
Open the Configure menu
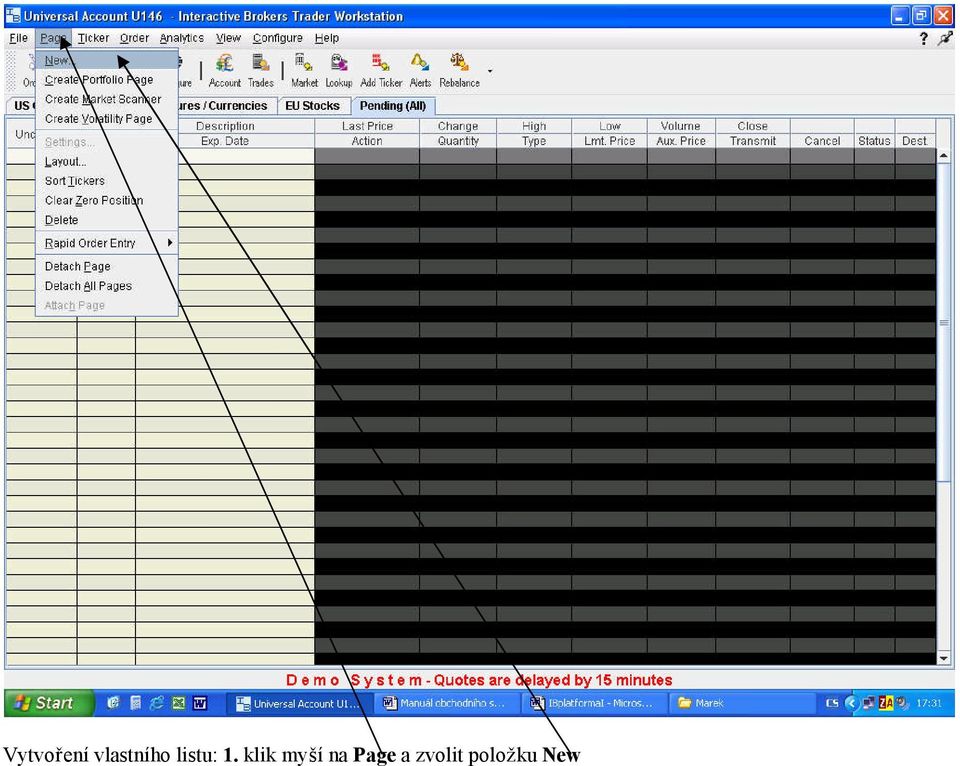[278, 38]
